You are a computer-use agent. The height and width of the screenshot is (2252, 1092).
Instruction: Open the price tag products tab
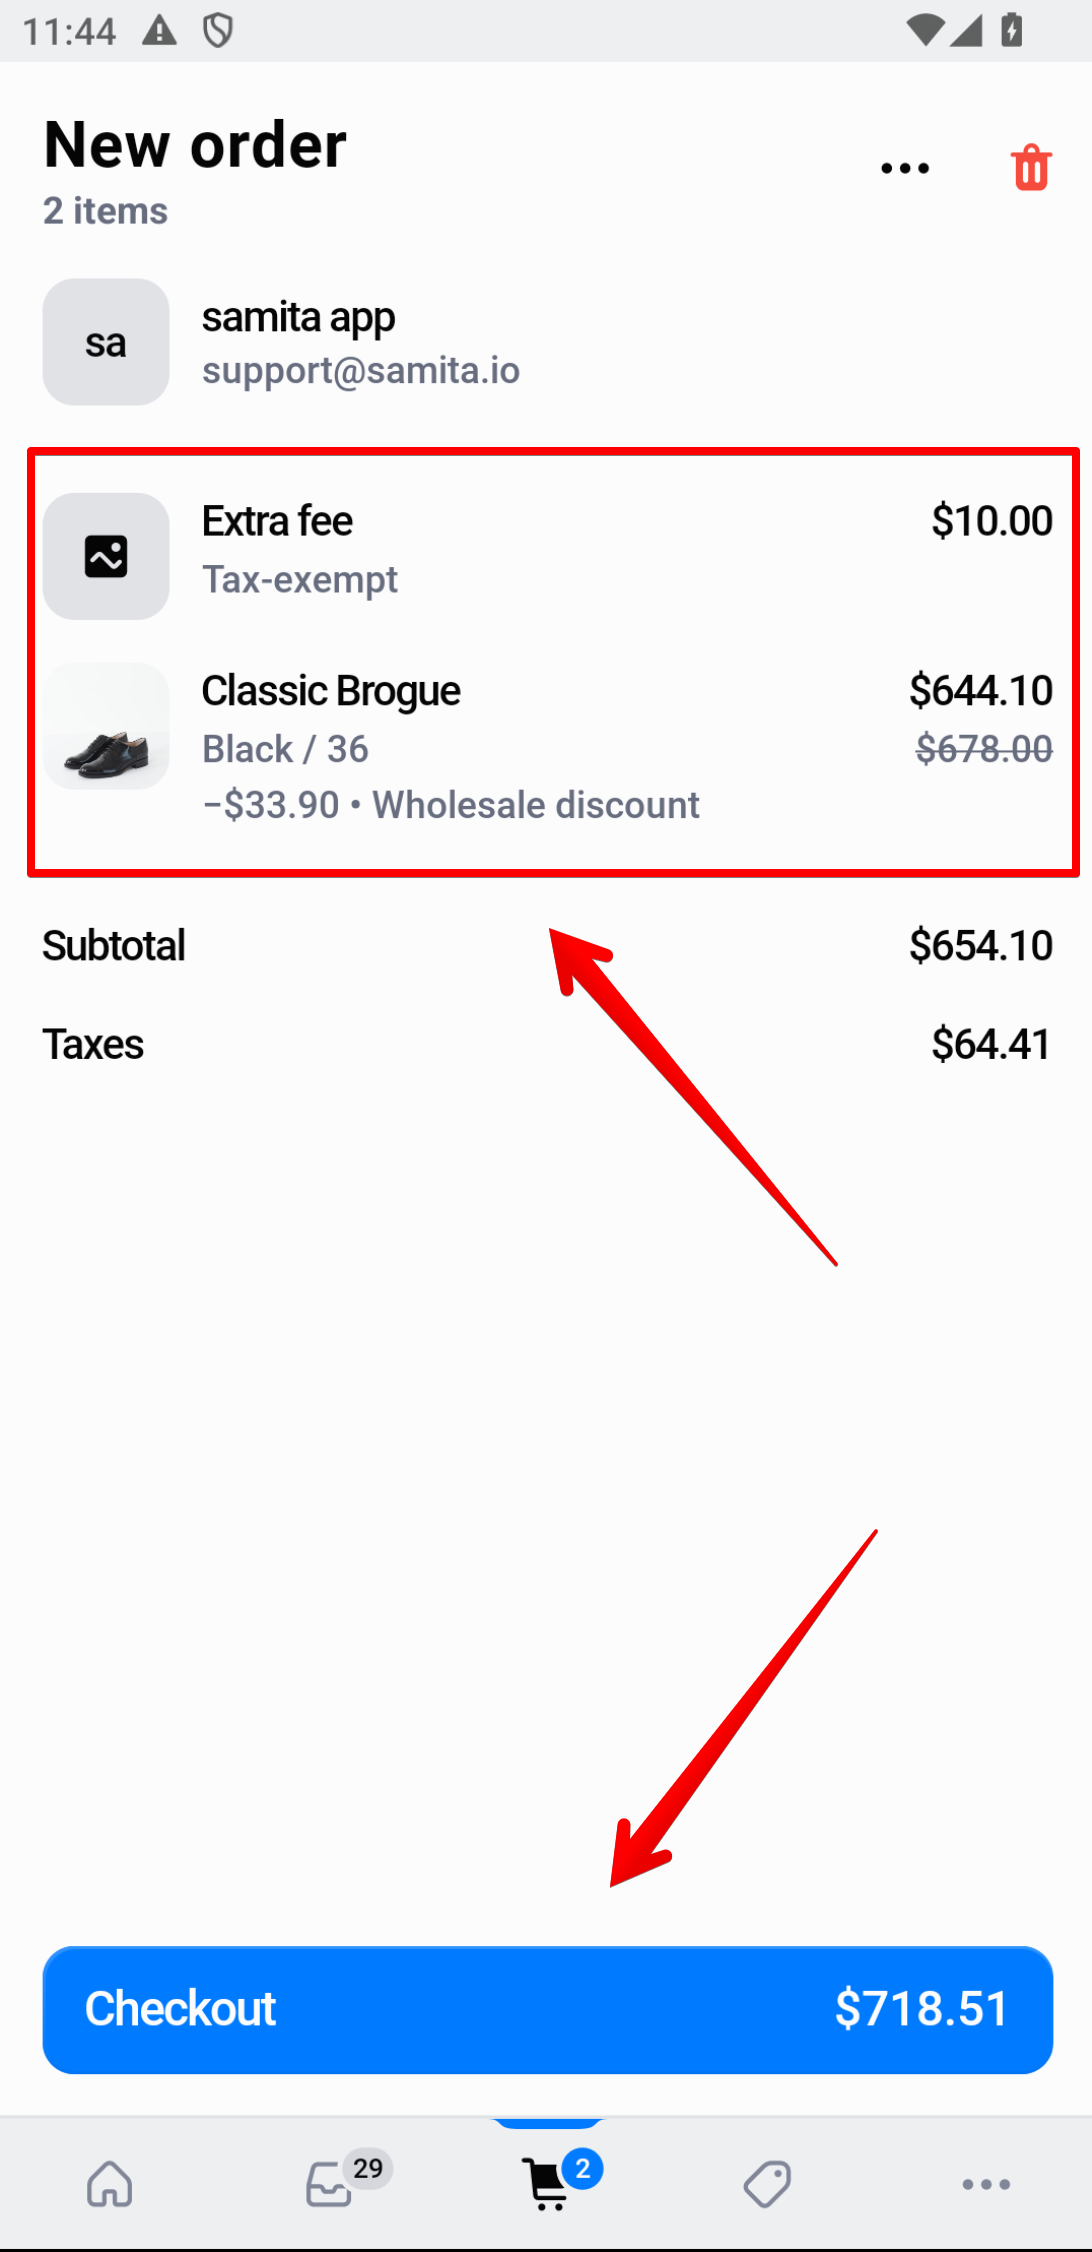pos(767,2183)
